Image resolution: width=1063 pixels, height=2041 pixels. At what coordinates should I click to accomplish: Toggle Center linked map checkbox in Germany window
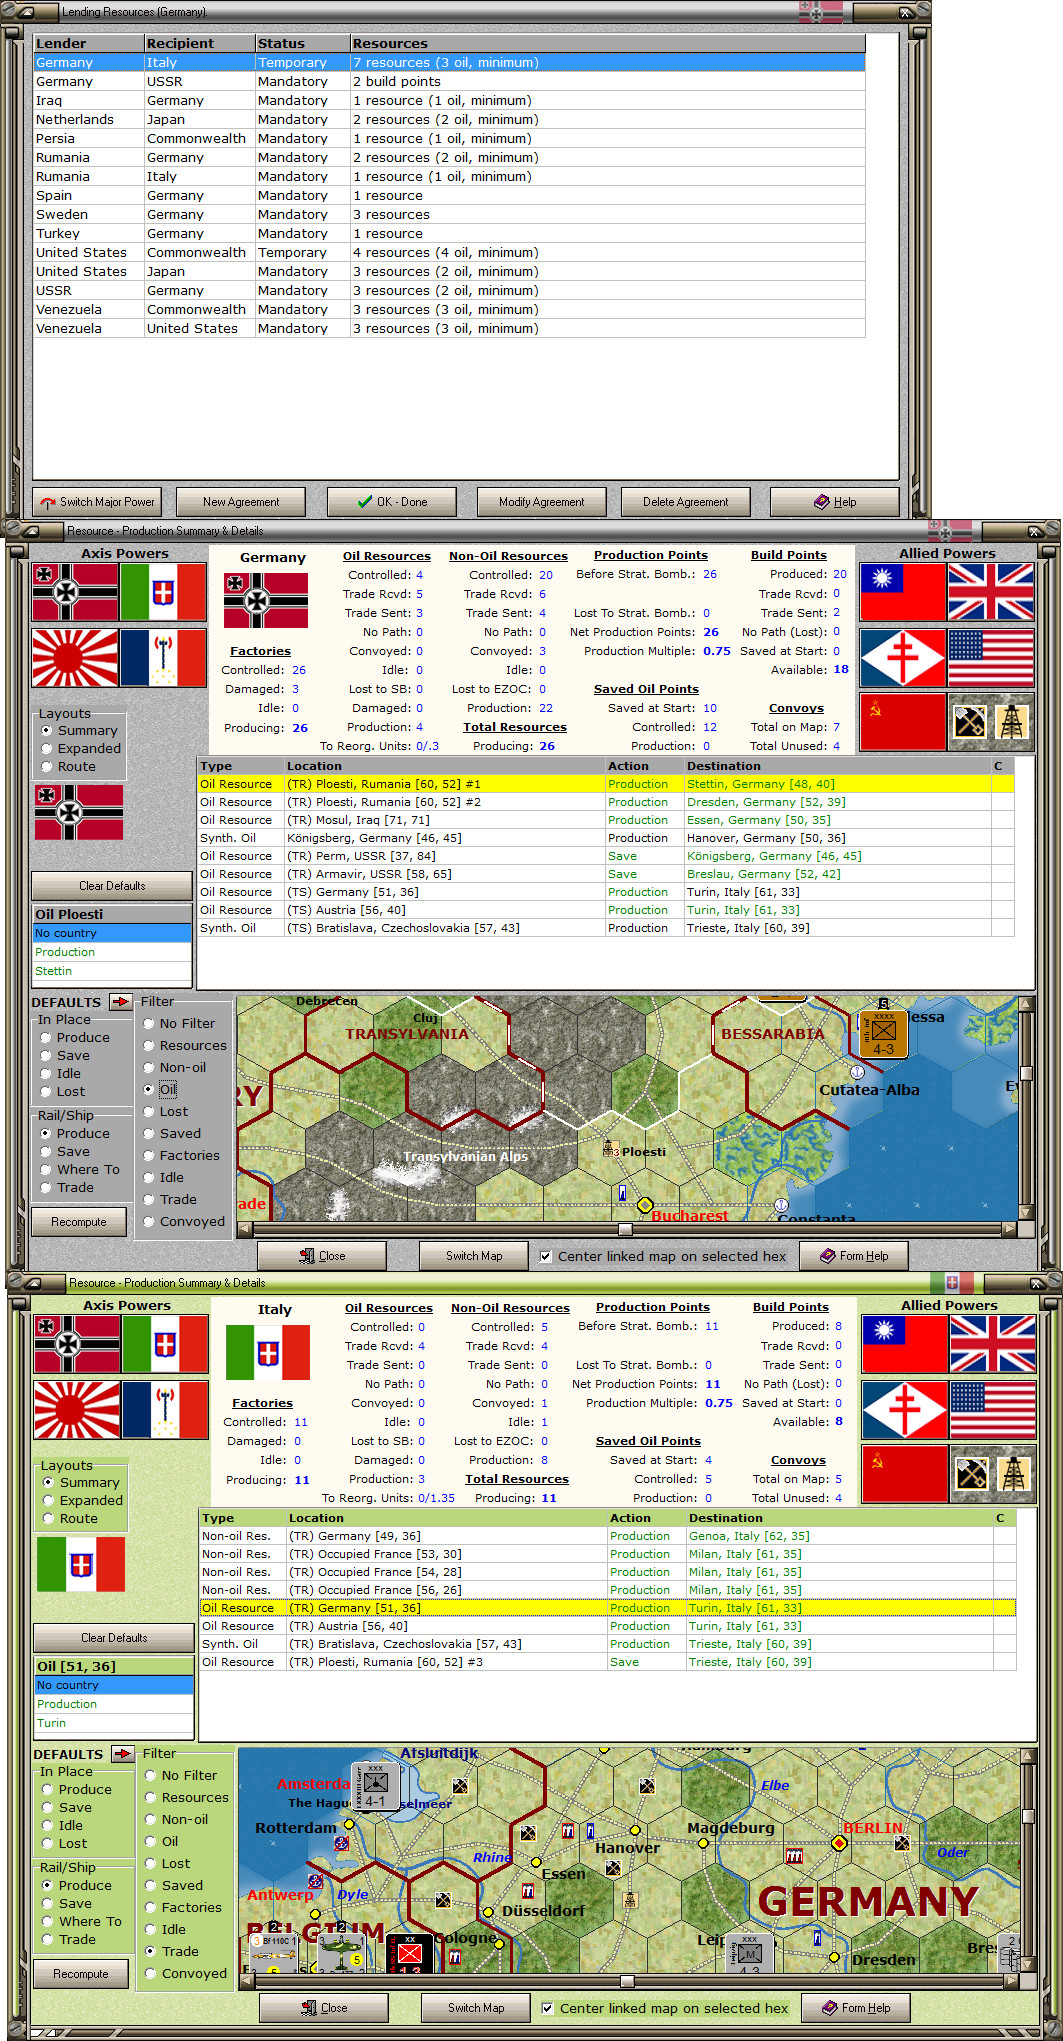tap(546, 1257)
